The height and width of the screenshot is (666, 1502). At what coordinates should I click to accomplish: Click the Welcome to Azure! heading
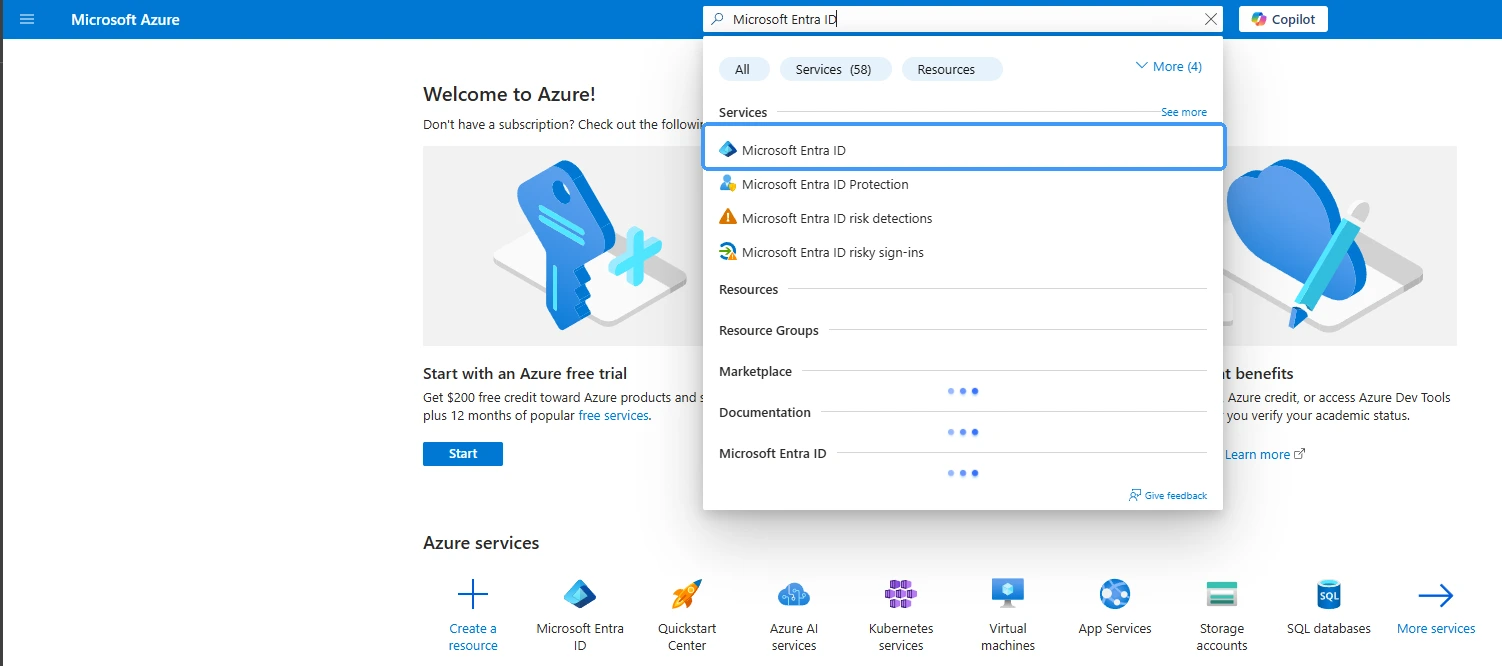[x=509, y=94]
